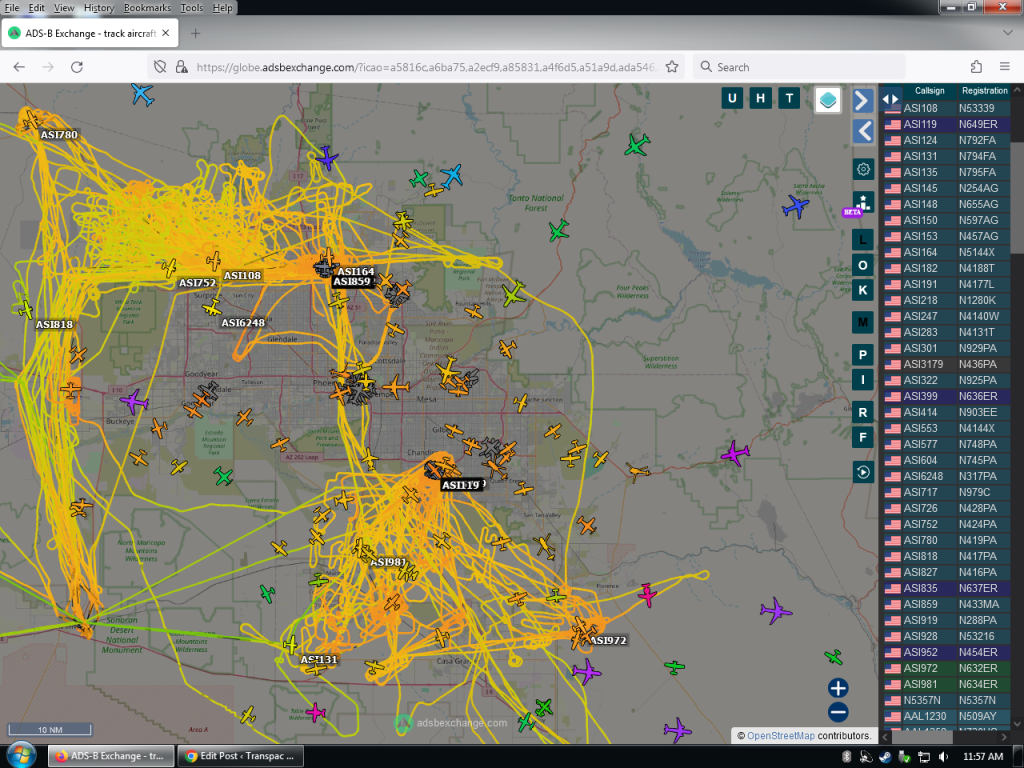Select the ASI3179 N436PA row

946,364
